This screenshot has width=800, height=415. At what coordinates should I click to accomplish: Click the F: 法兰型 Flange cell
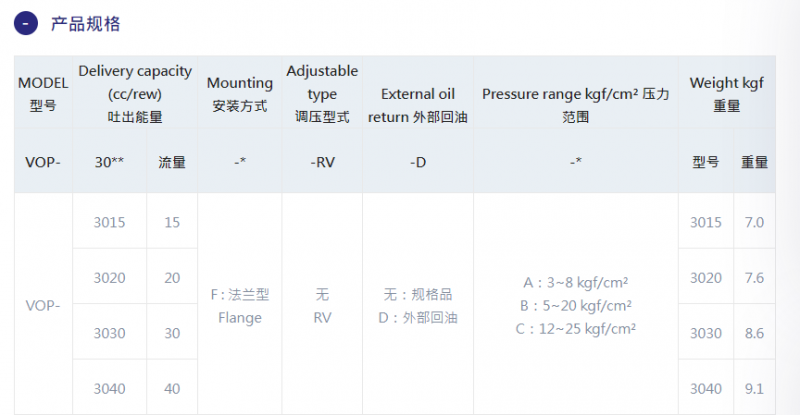tap(239, 305)
